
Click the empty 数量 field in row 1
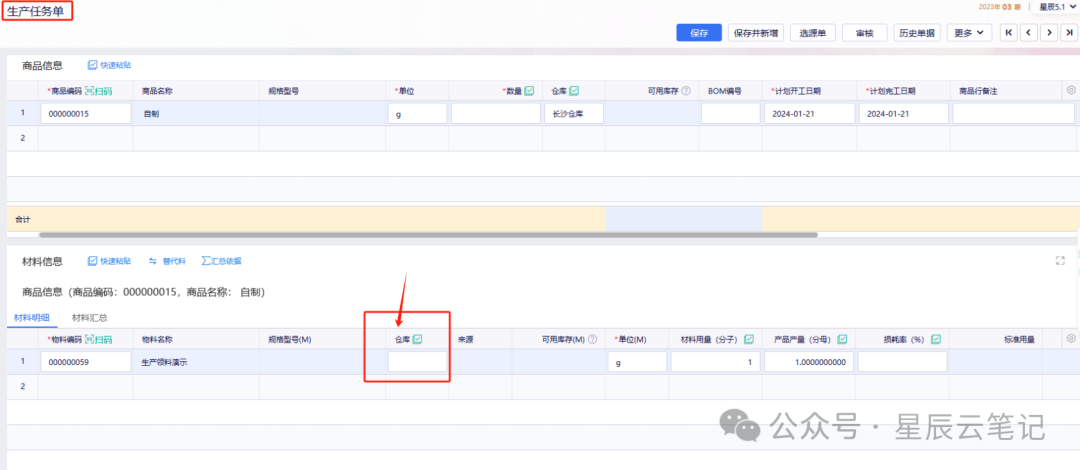[496, 114]
